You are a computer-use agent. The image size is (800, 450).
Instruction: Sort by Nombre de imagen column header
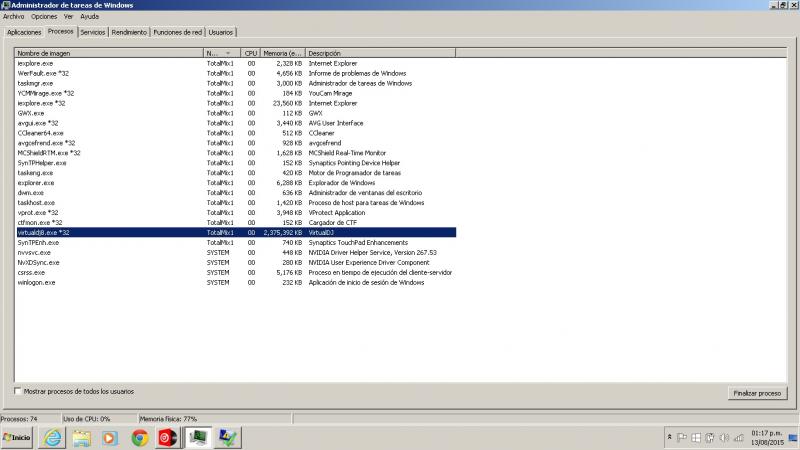pyautogui.click(x=109, y=53)
